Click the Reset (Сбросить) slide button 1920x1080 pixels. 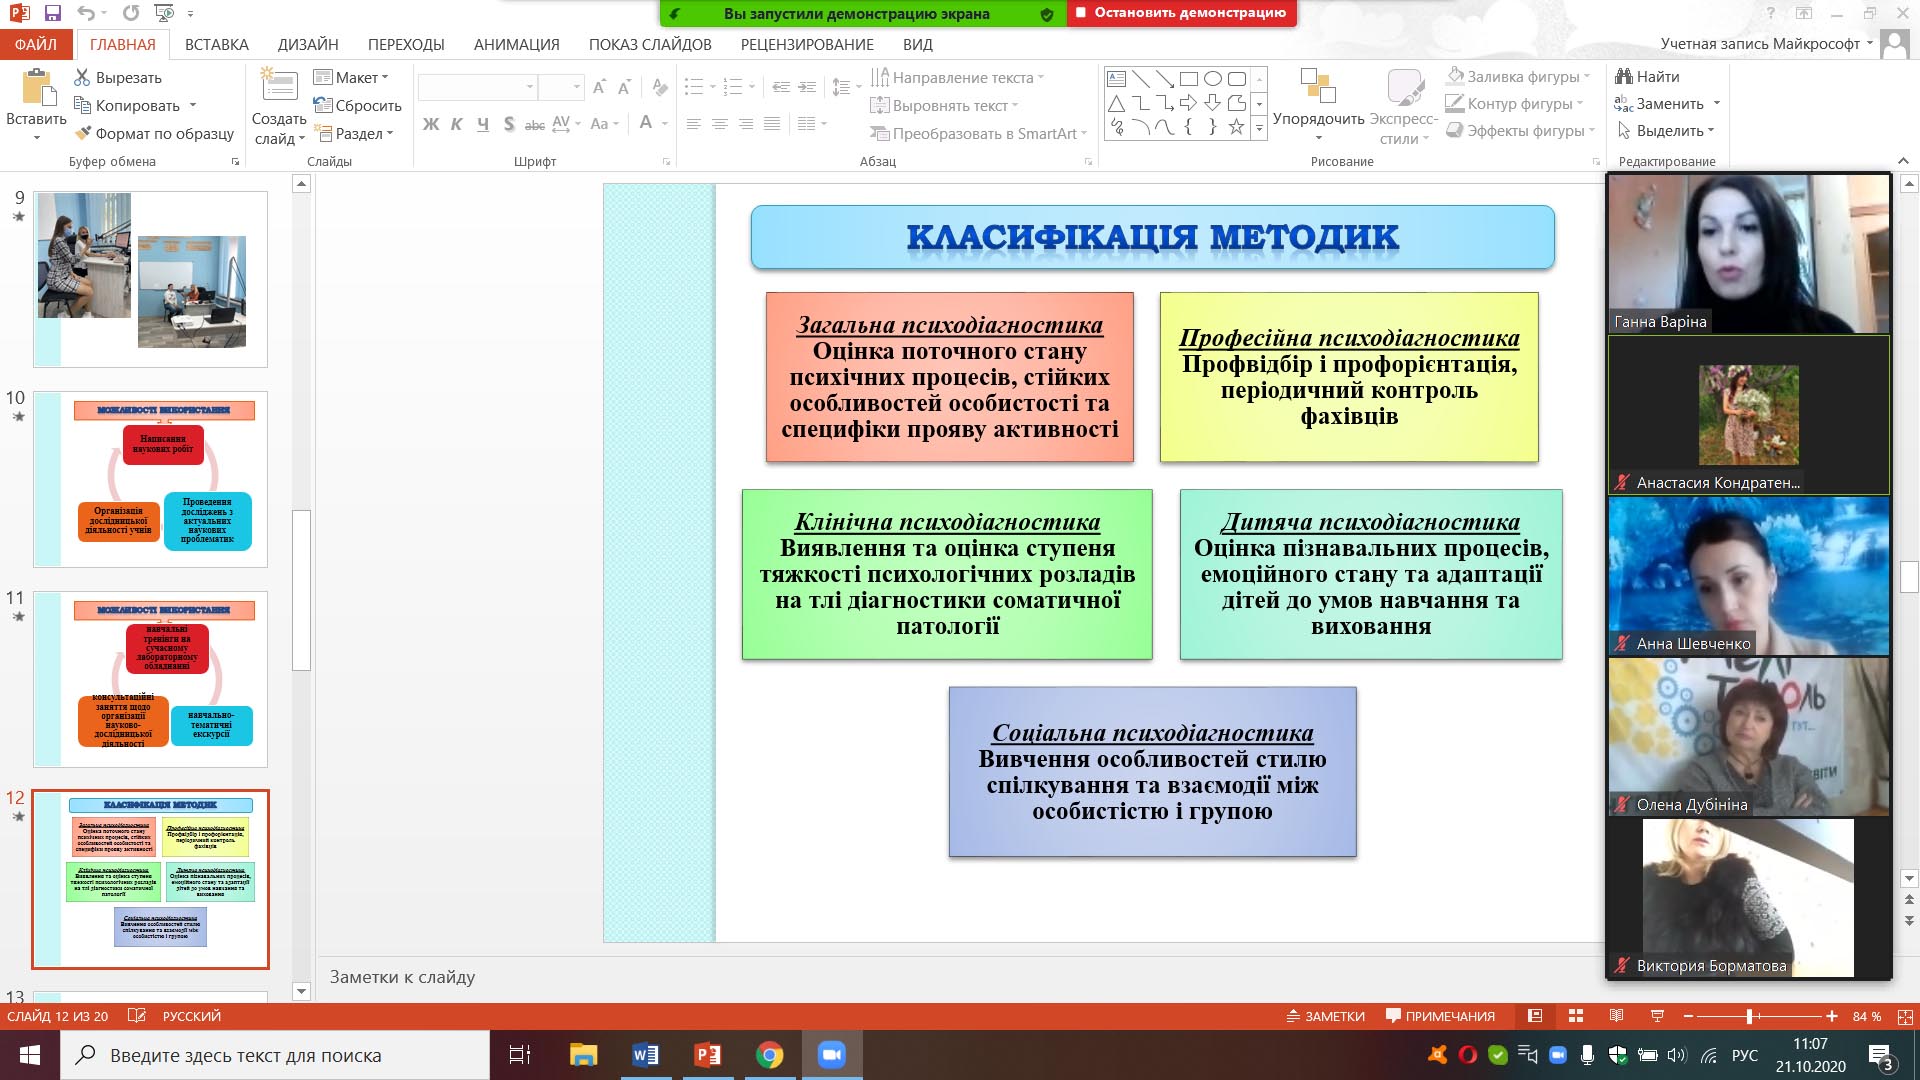(357, 106)
